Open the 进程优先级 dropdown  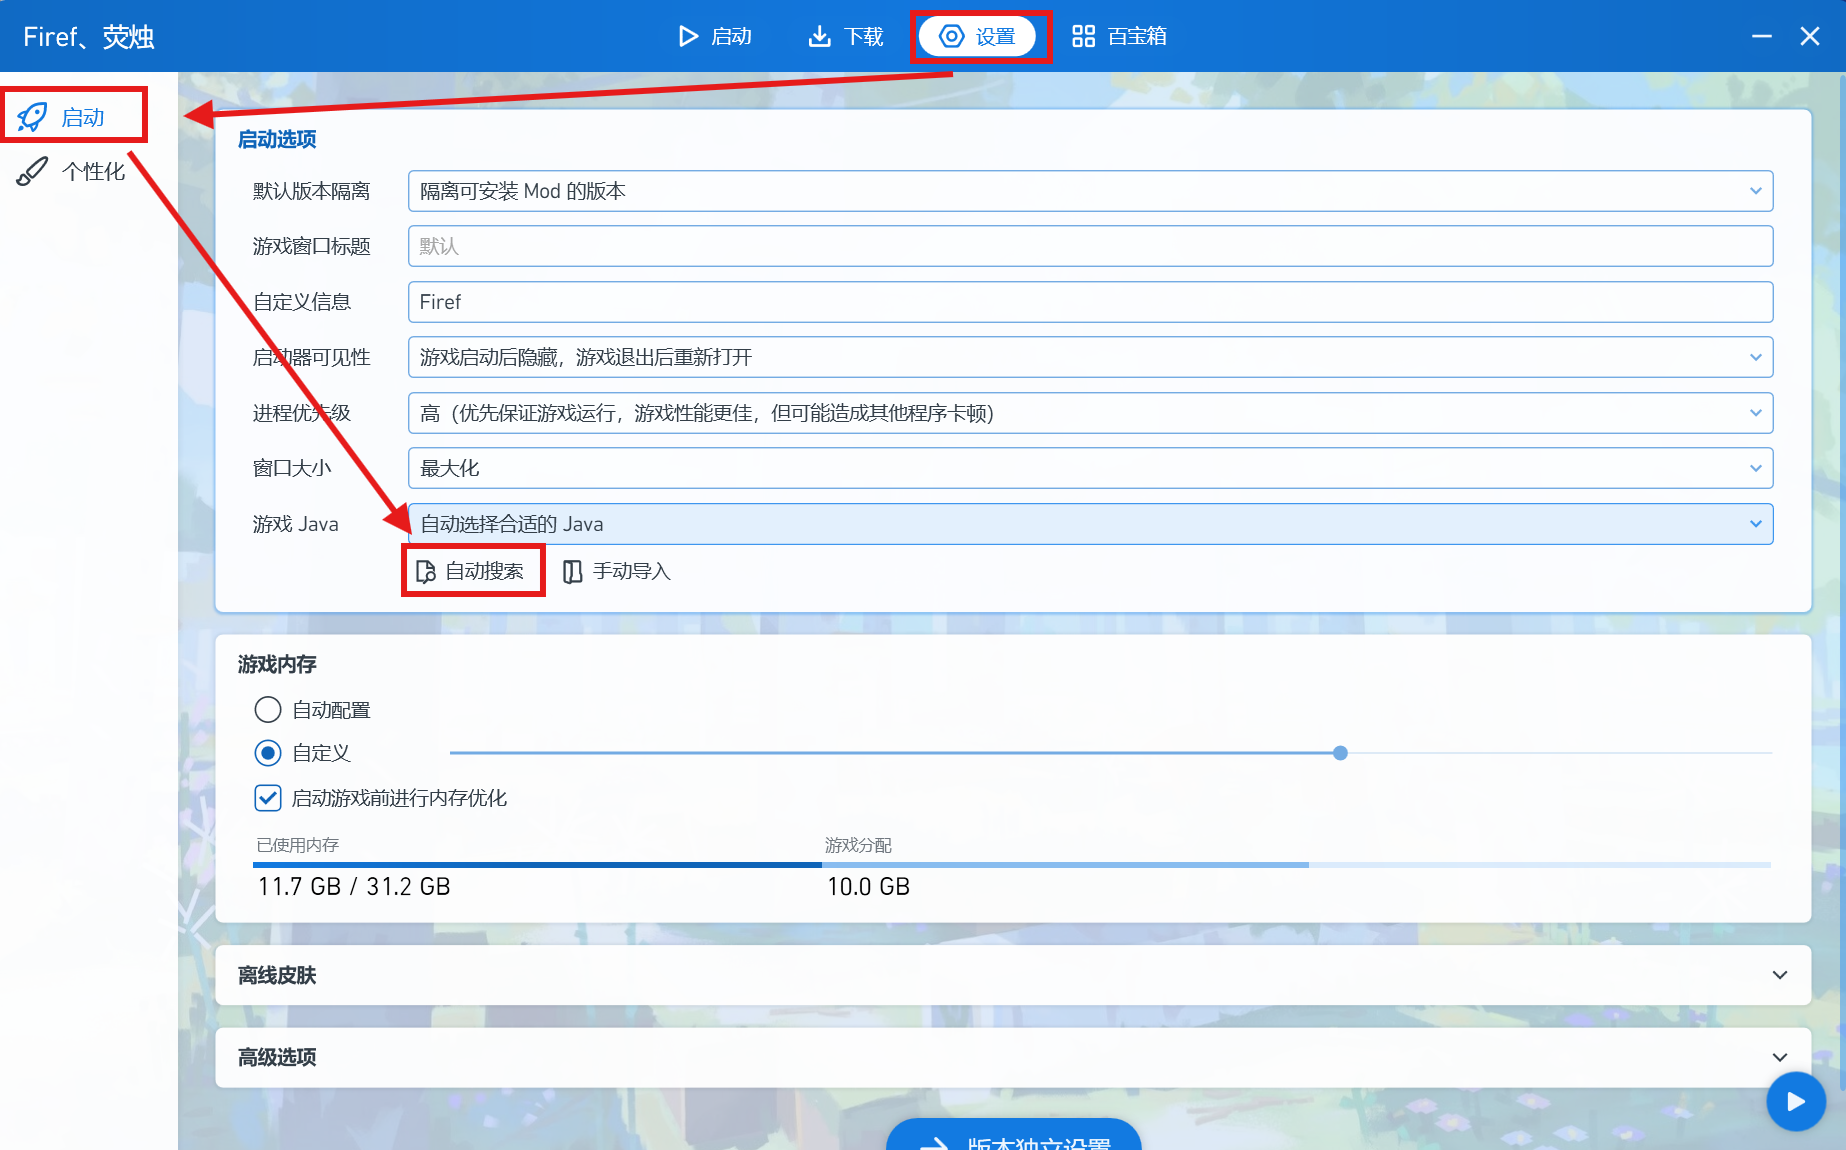click(1090, 413)
